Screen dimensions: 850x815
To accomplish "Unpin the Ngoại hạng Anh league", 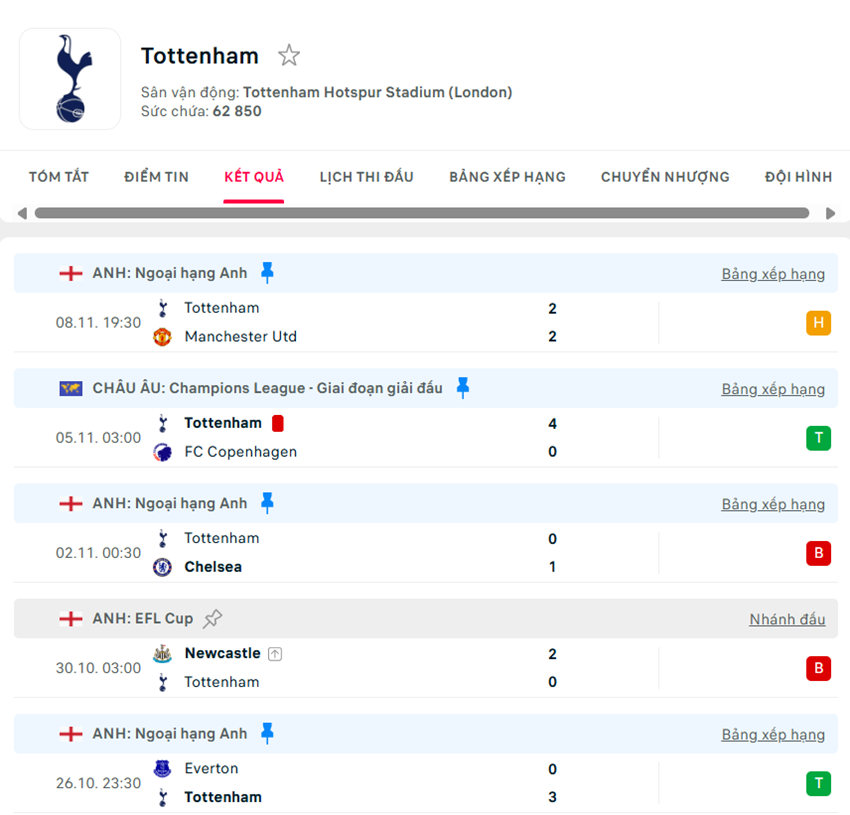I will pos(267,272).
